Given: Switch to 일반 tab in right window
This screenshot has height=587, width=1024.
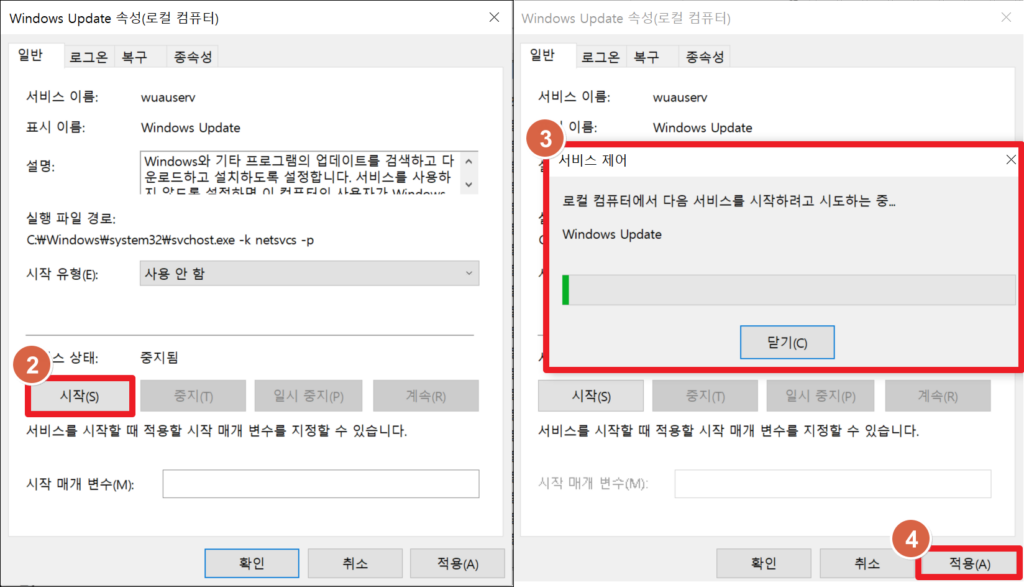Looking at the screenshot, I should [543, 56].
